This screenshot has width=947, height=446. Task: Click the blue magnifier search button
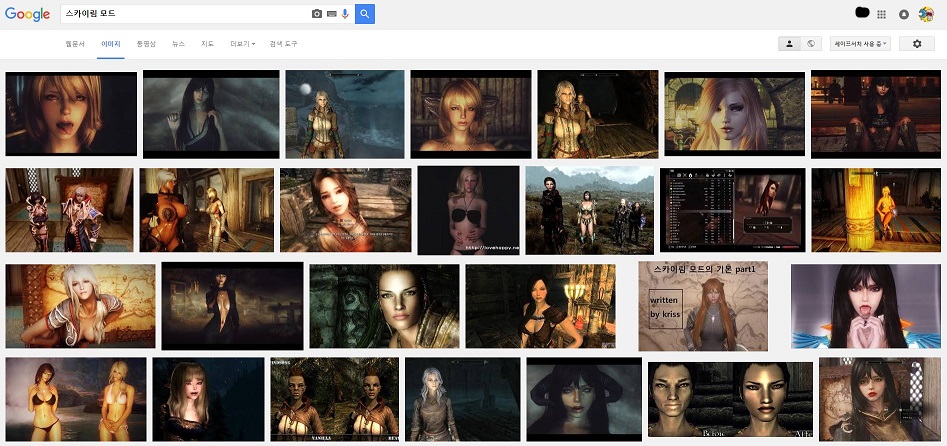coord(365,14)
